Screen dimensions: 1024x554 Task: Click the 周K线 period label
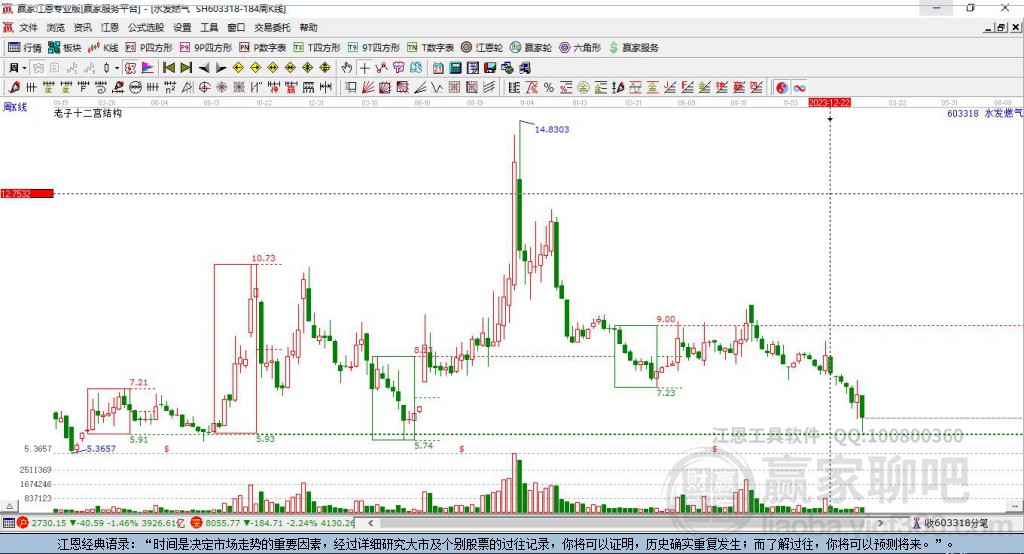pos(15,107)
